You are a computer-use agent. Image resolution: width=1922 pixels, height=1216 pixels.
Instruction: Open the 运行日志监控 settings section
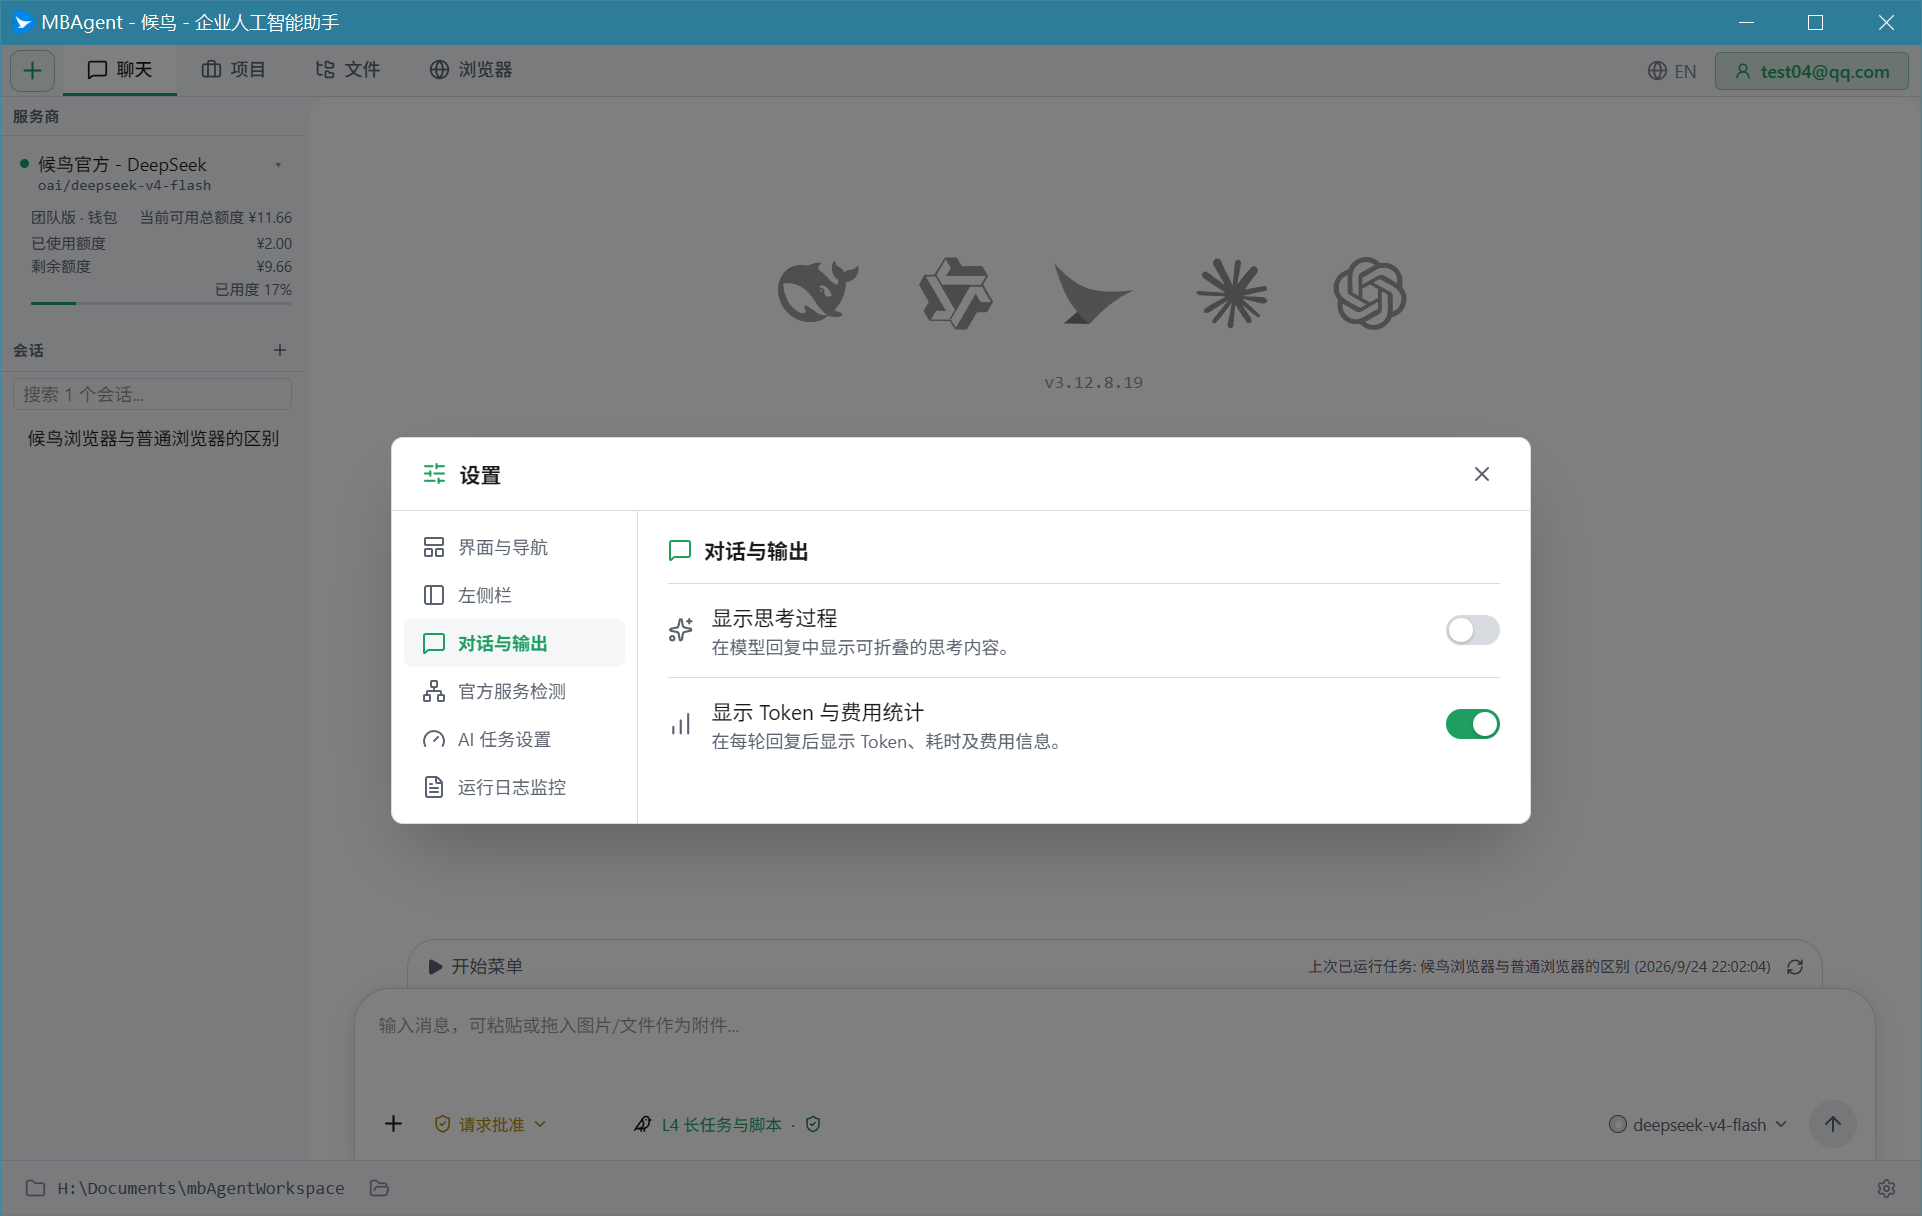tap(514, 787)
